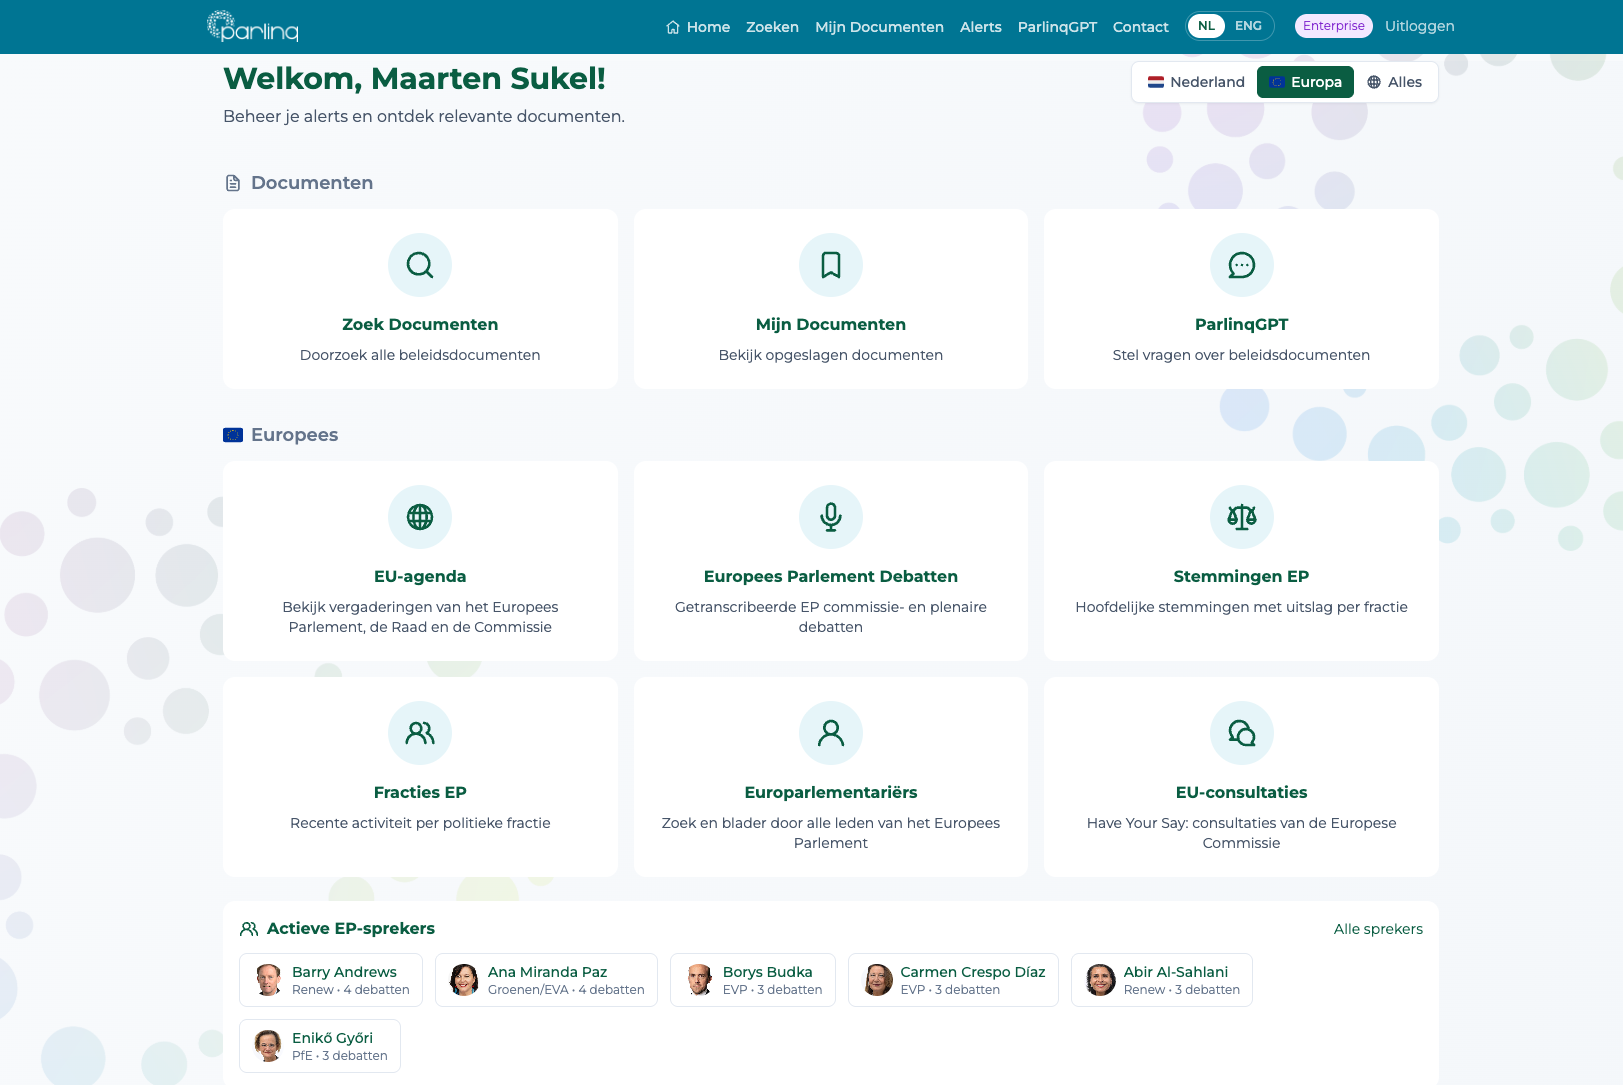Switch language to NL
Image resolution: width=1623 pixels, height=1085 pixels.
(x=1207, y=26)
